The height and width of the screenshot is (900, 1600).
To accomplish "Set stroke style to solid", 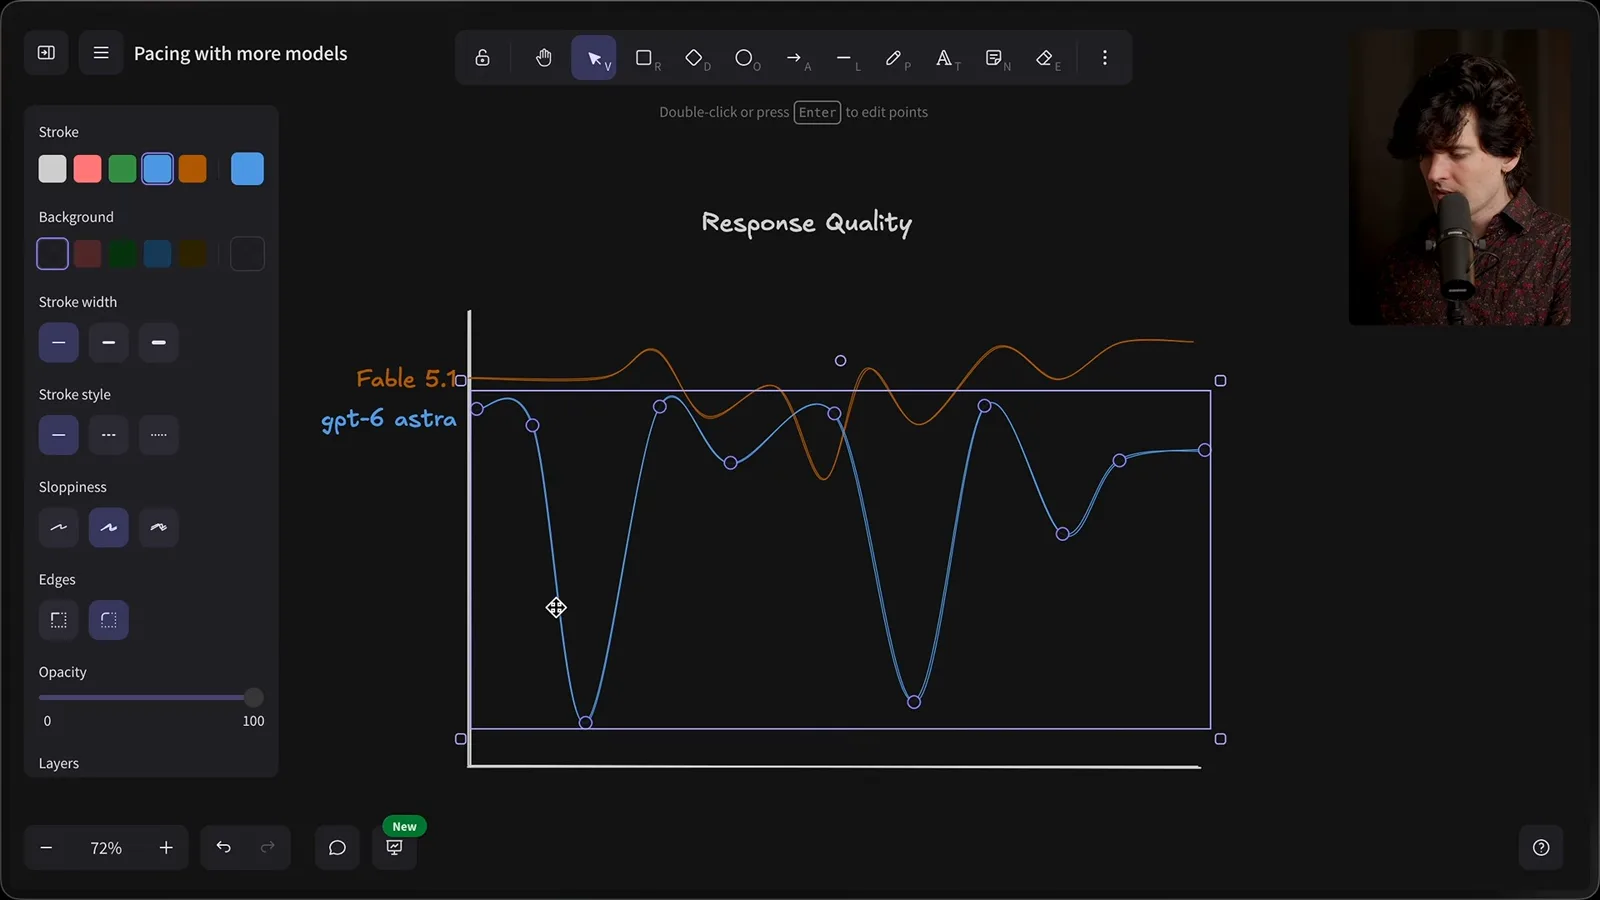I will tap(59, 435).
